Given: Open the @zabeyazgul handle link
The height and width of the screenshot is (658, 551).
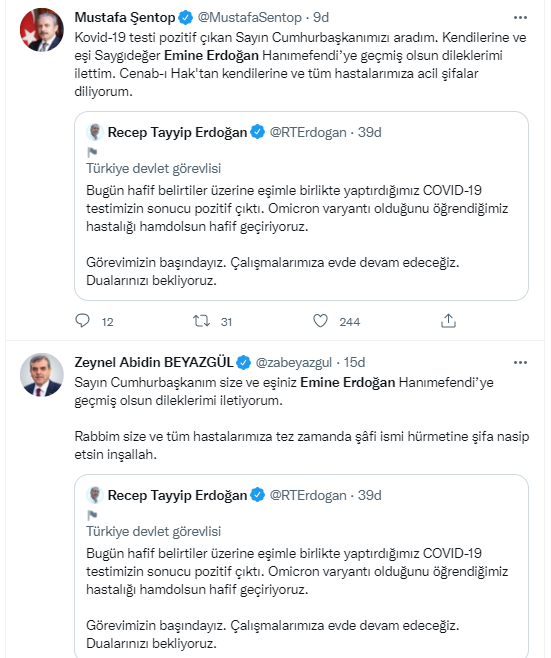Looking at the screenshot, I should 293,363.
